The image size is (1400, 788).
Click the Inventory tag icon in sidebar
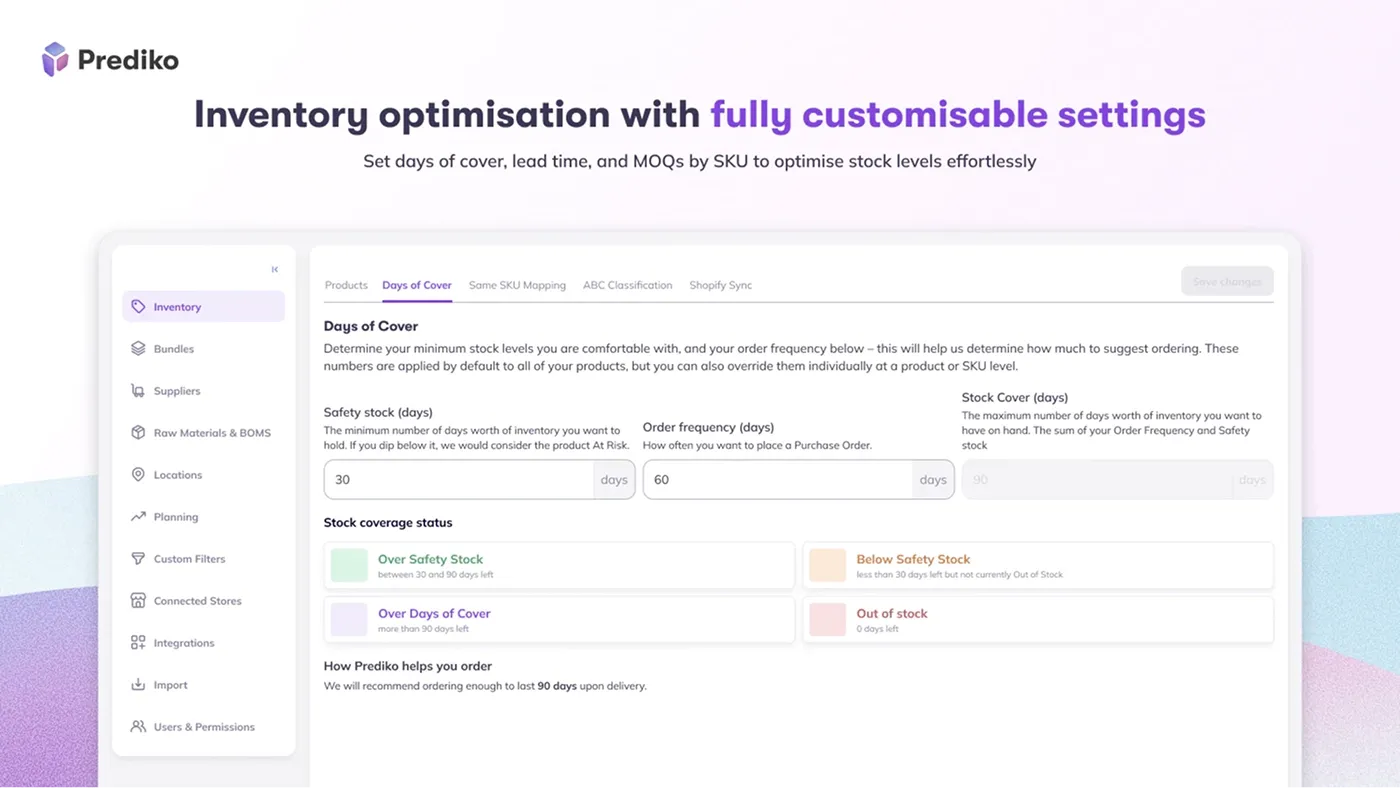click(x=138, y=307)
